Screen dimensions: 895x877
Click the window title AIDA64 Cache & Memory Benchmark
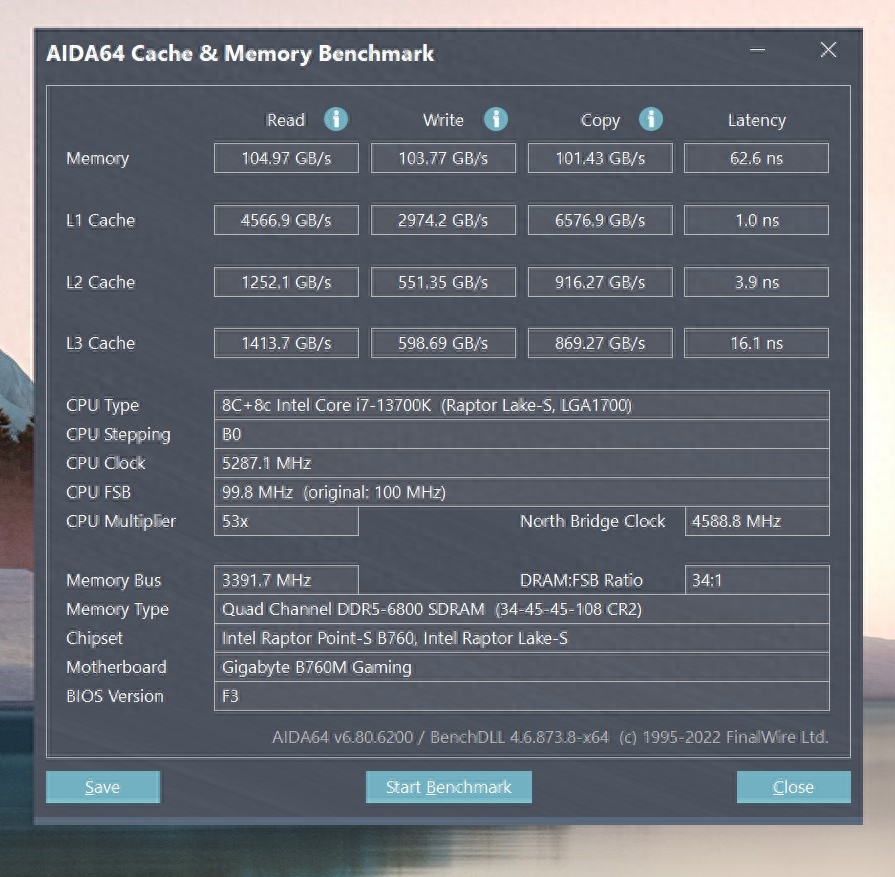point(240,53)
